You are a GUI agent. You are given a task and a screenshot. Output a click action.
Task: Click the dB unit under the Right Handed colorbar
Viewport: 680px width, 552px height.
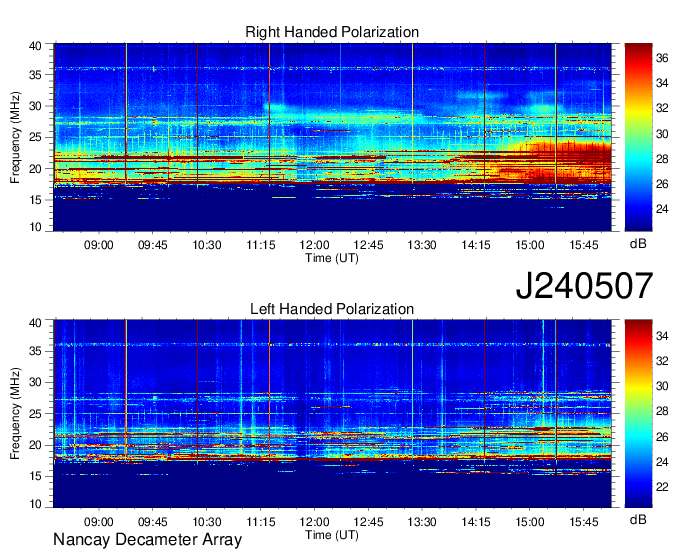[638, 244]
